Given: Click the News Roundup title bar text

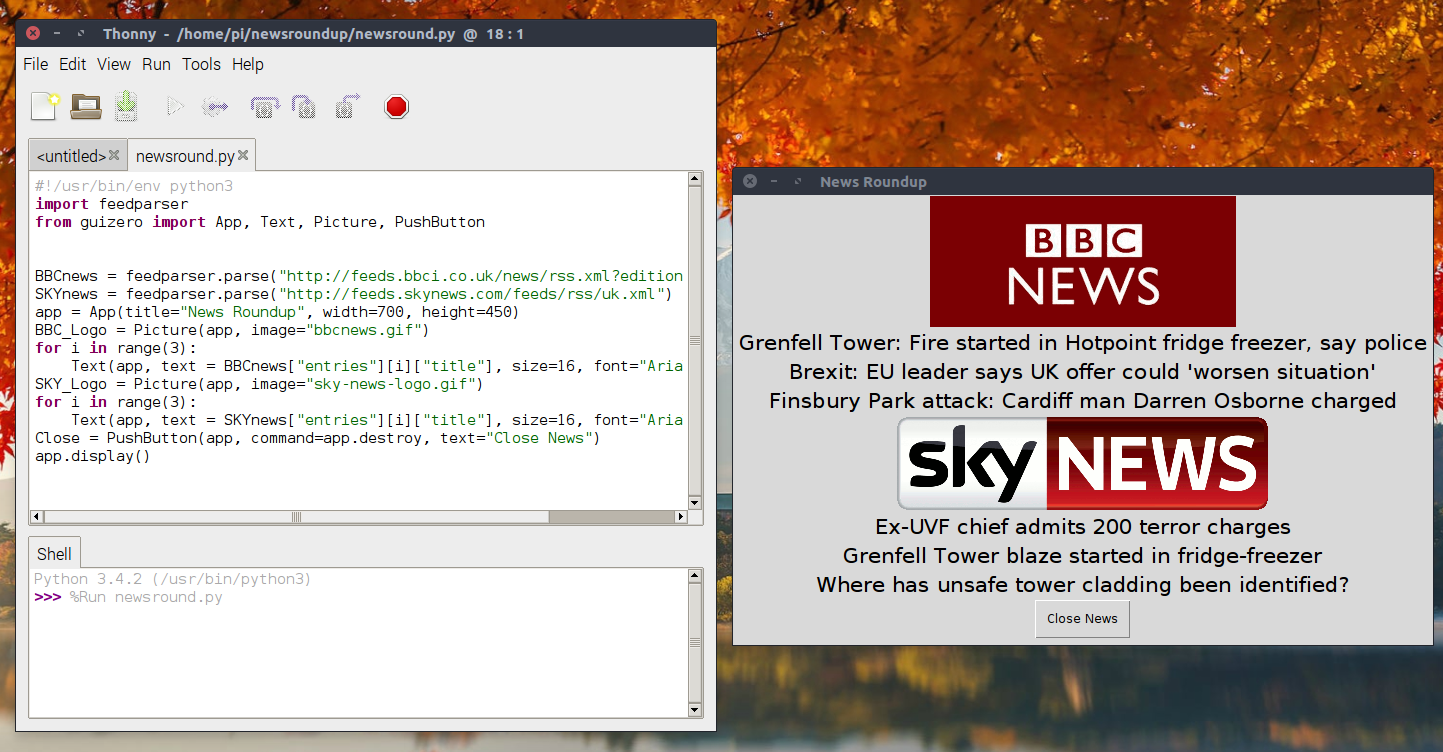Looking at the screenshot, I should [873, 181].
